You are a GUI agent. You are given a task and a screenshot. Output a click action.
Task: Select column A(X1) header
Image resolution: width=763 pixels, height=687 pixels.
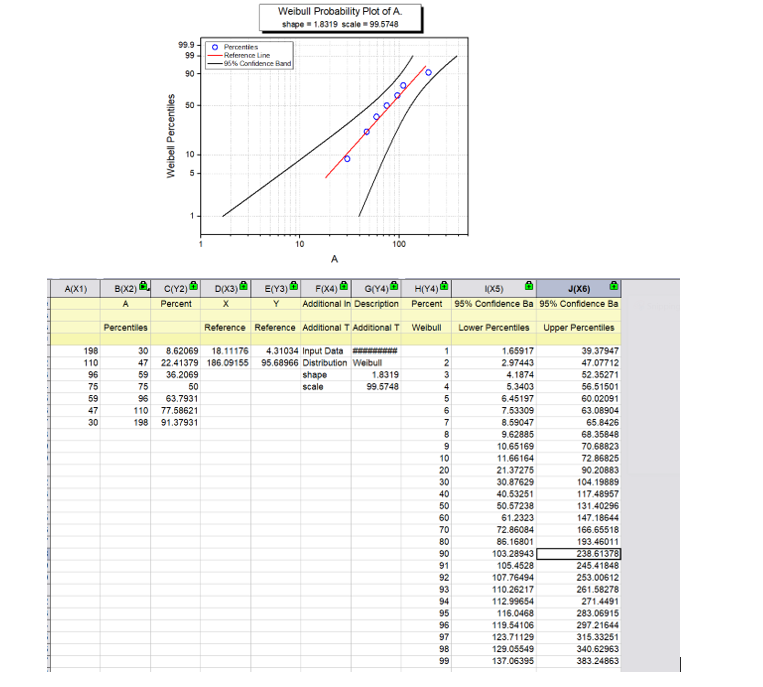tap(75, 289)
